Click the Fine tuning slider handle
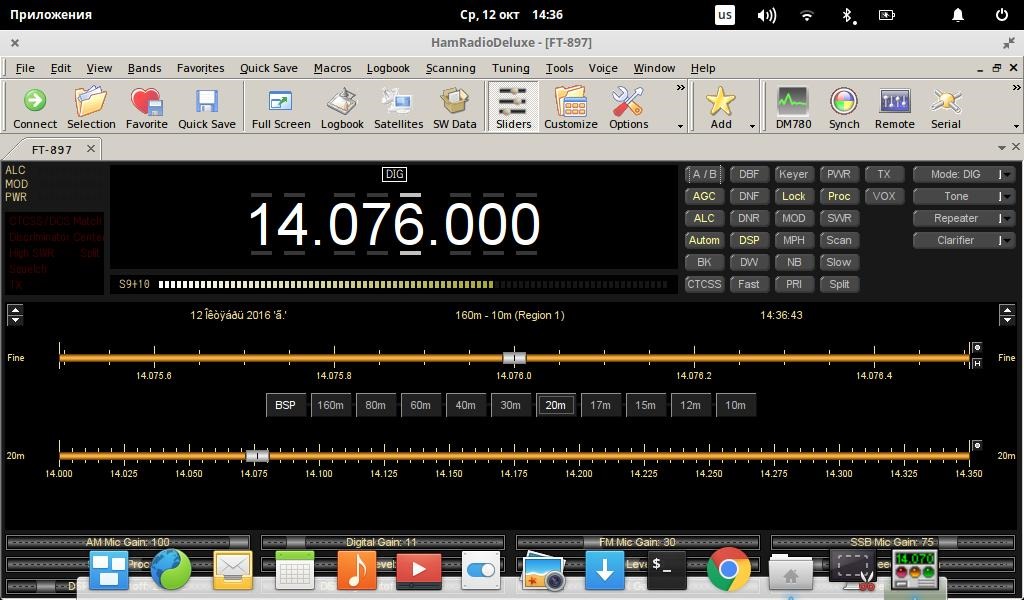The width and height of the screenshot is (1024, 600). point(514,358)
